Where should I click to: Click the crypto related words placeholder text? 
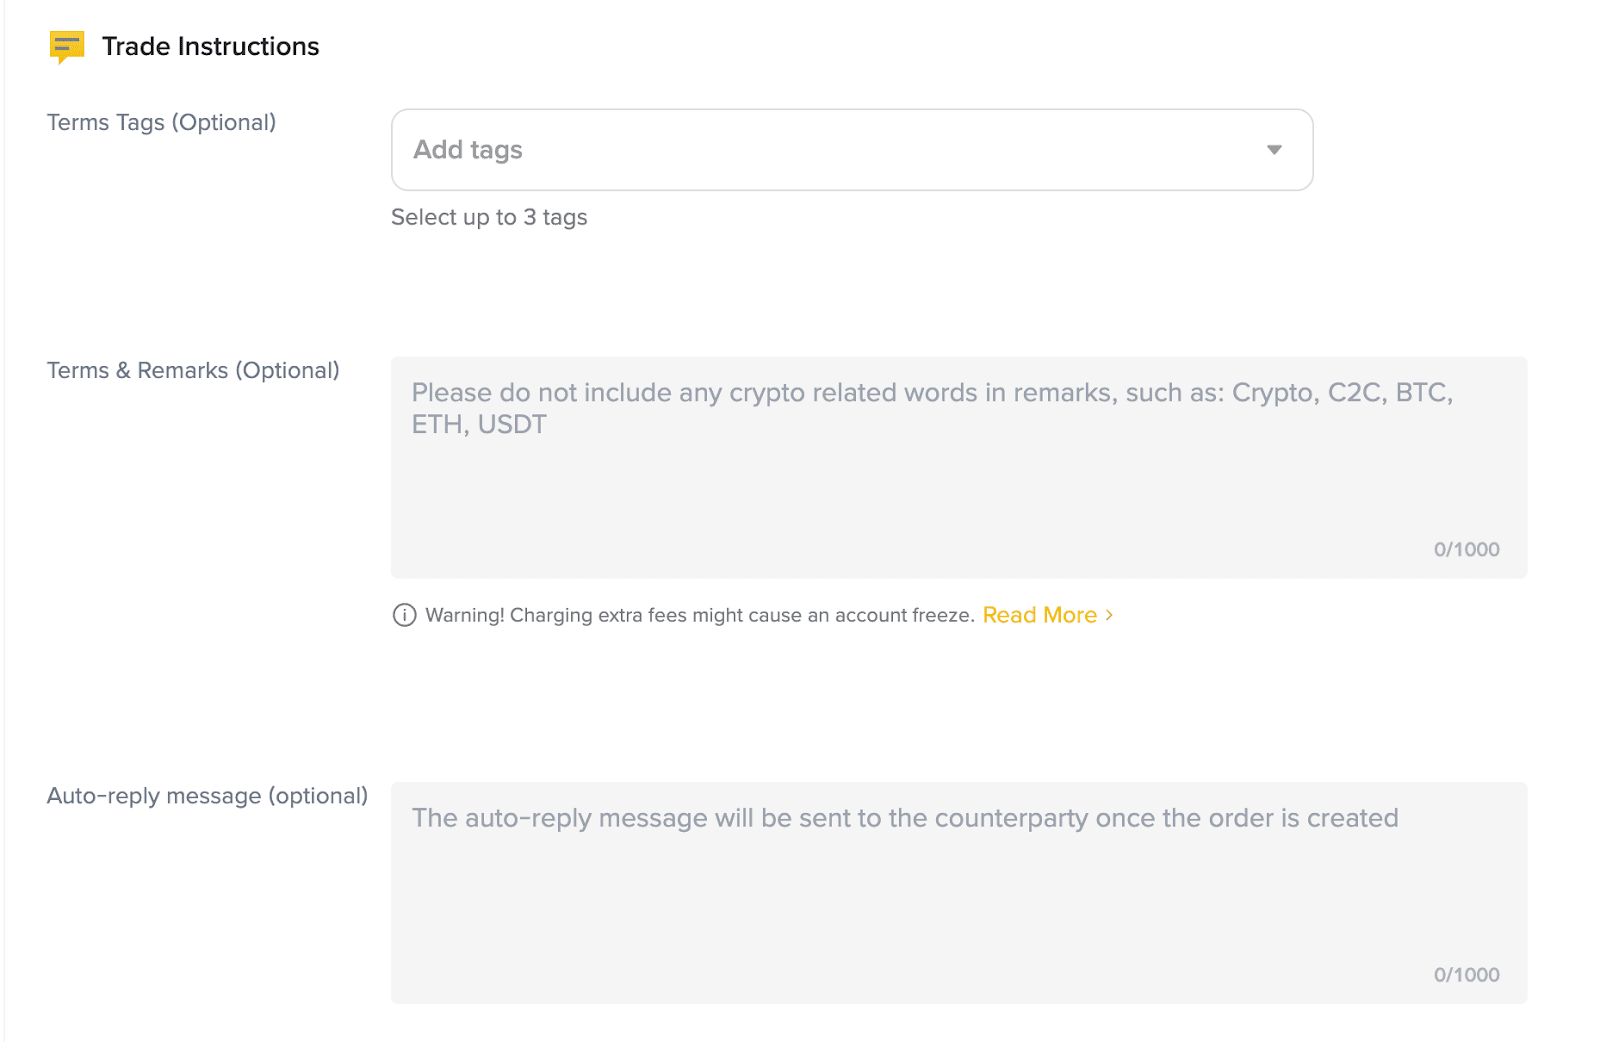(x=931, y=392)
